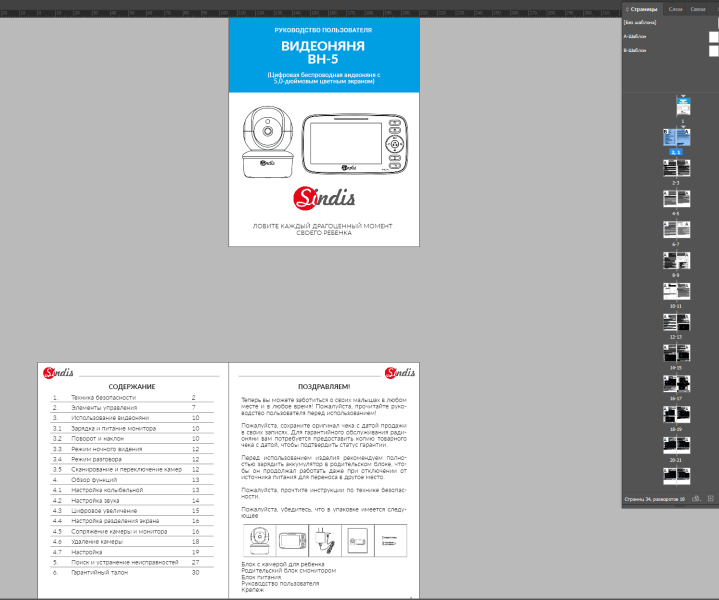Click contents row Поиск и устранение неисправностей
This screenshot has height=600, width=719.
[x=132, y=562]
